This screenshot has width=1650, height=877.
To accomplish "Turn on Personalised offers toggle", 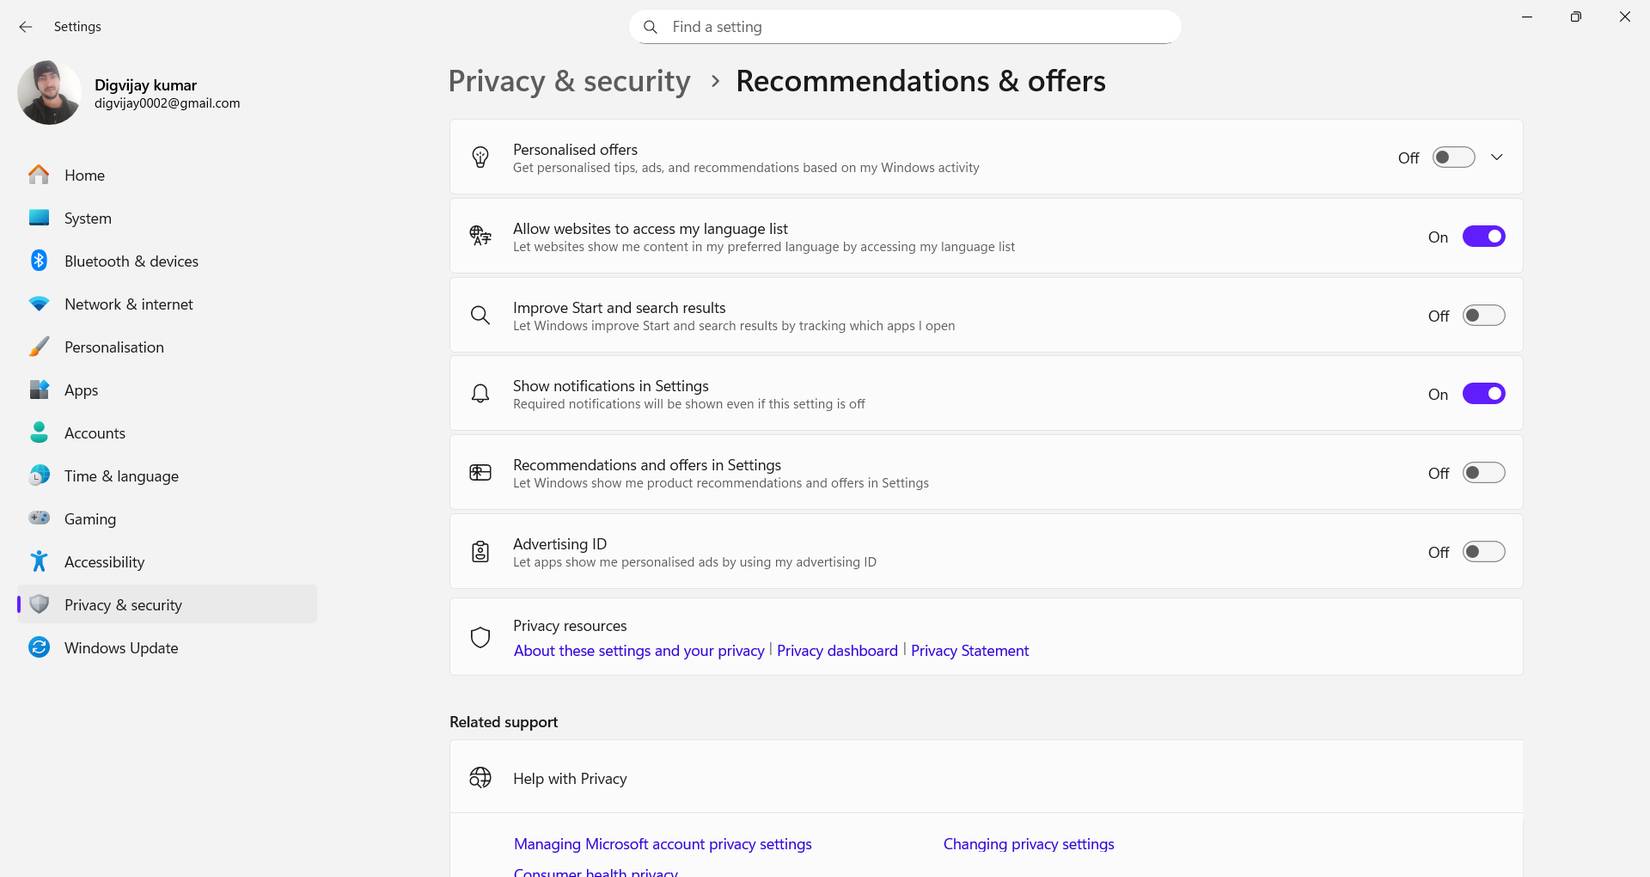I will pos(1453,158).
